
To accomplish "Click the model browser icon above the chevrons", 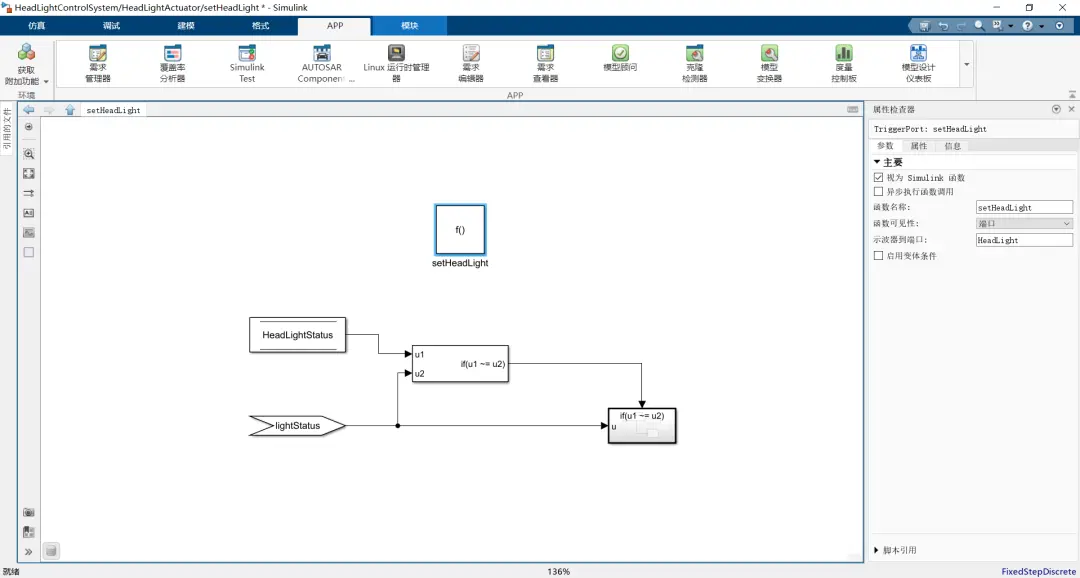I will pos(28,532).
